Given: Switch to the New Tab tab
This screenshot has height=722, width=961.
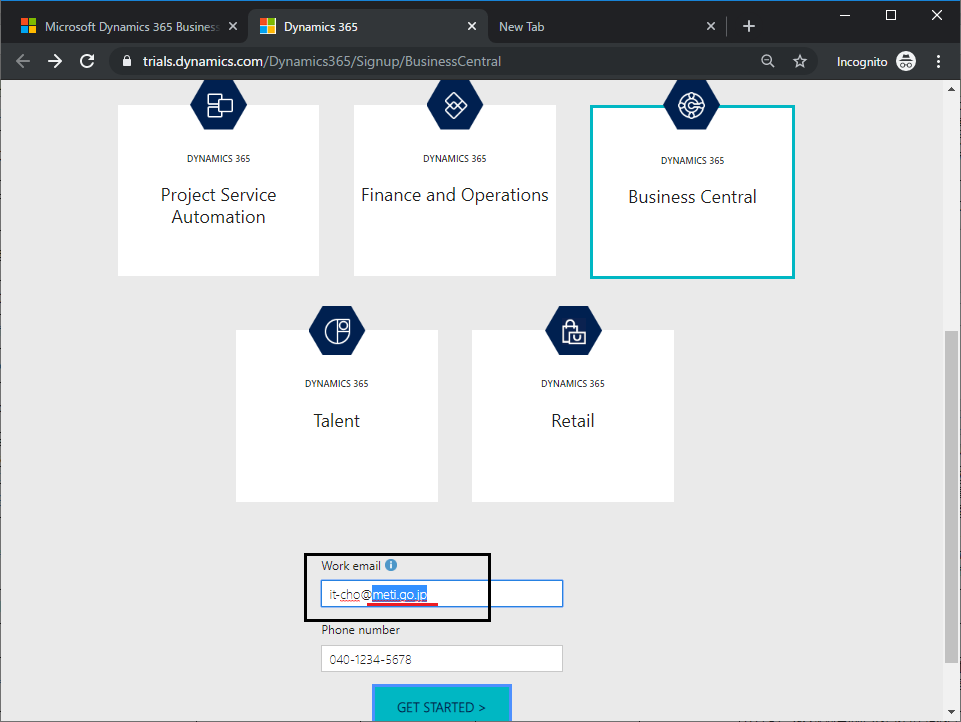Looking at the screenshot, I should point(606,26).
